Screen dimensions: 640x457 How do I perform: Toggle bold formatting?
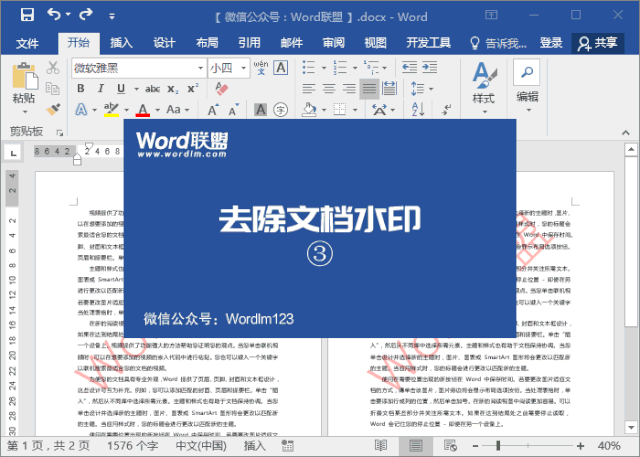pyautogui.click(x=81, y=88)
